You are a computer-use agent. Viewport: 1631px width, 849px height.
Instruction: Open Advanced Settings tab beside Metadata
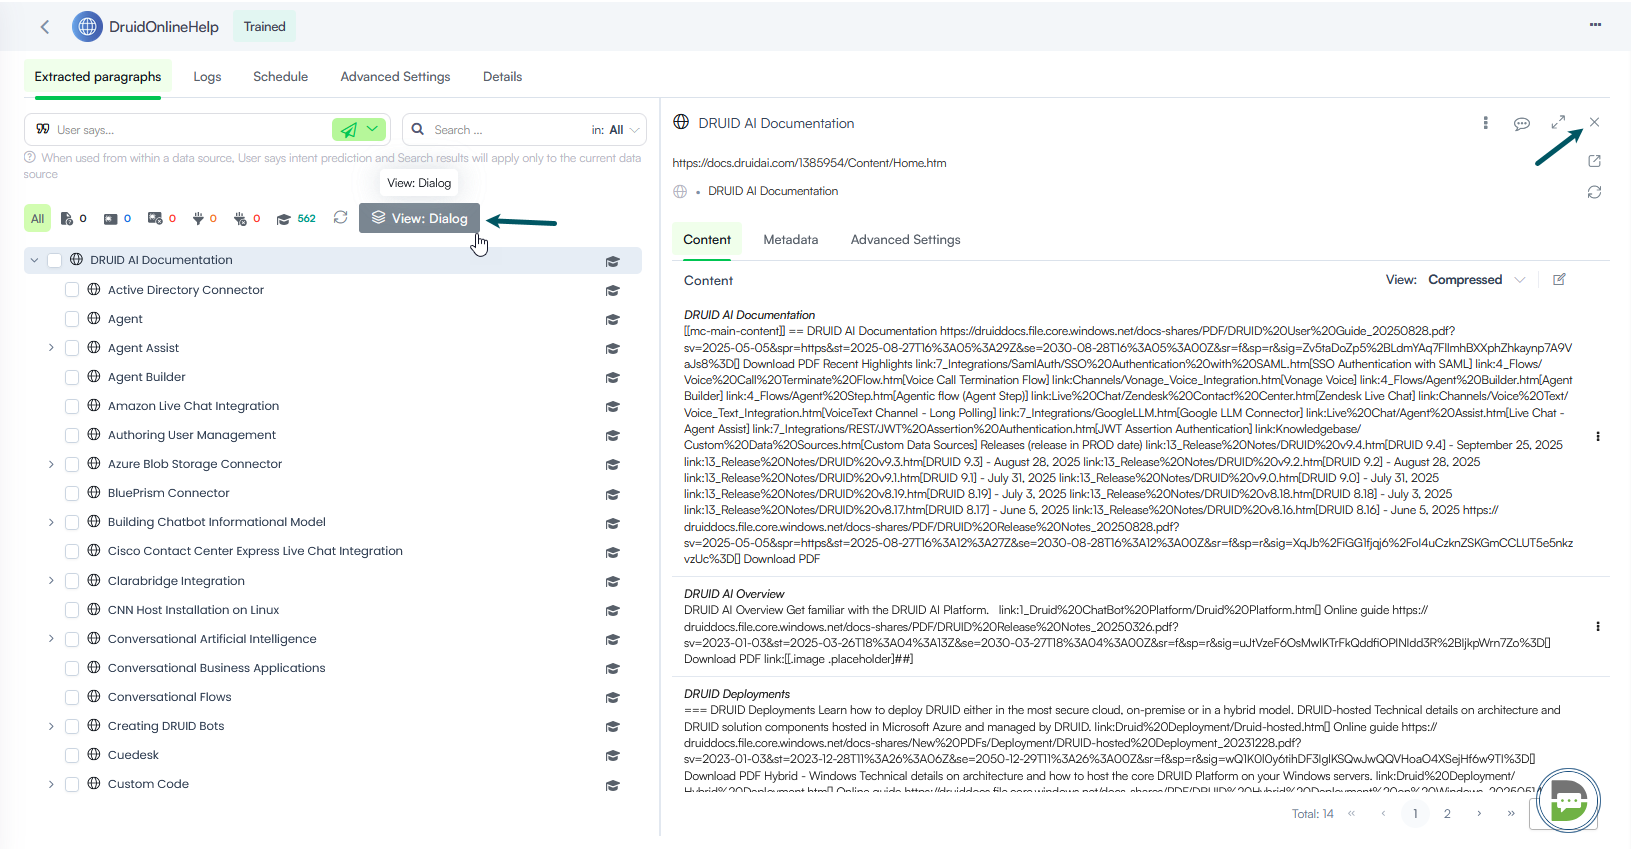pyautogui.click(x=905, y=240)
